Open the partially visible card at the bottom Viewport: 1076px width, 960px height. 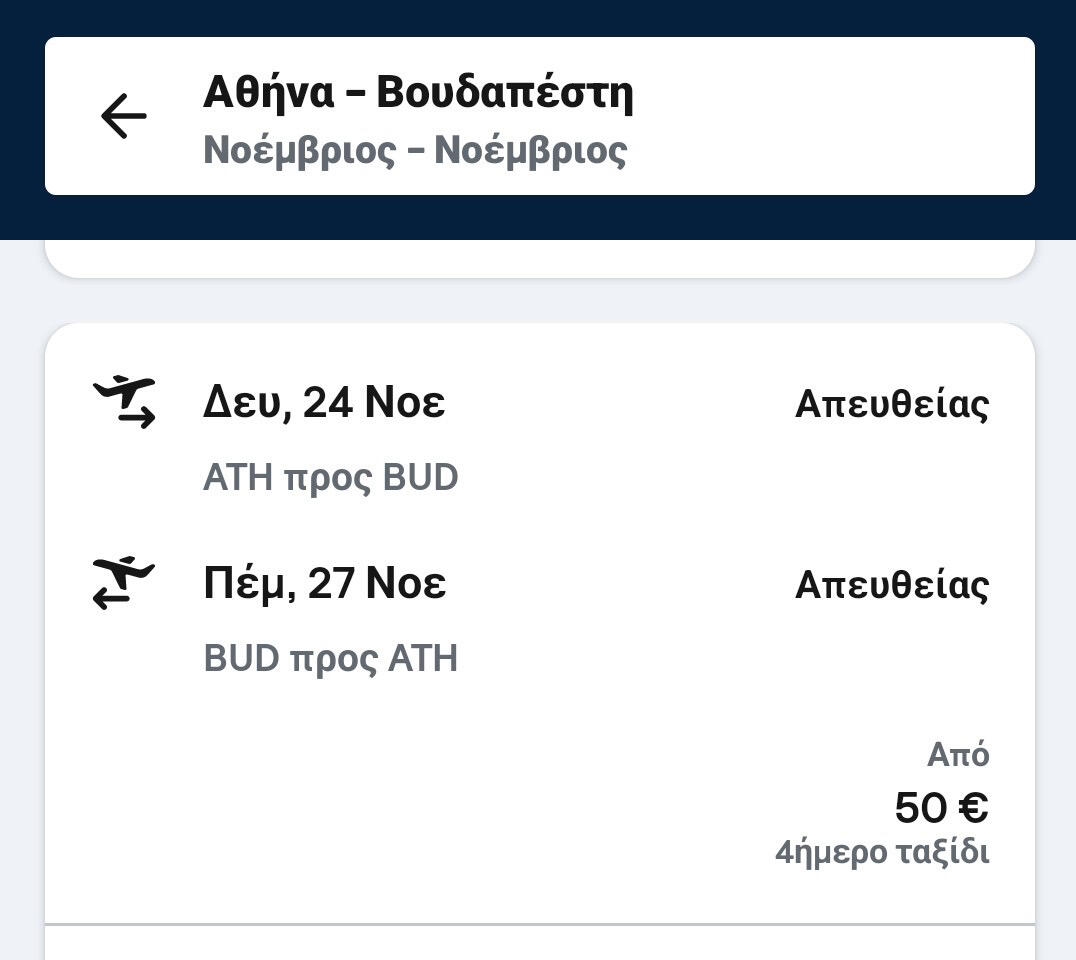pyautogui.click(x=540, y=944)
